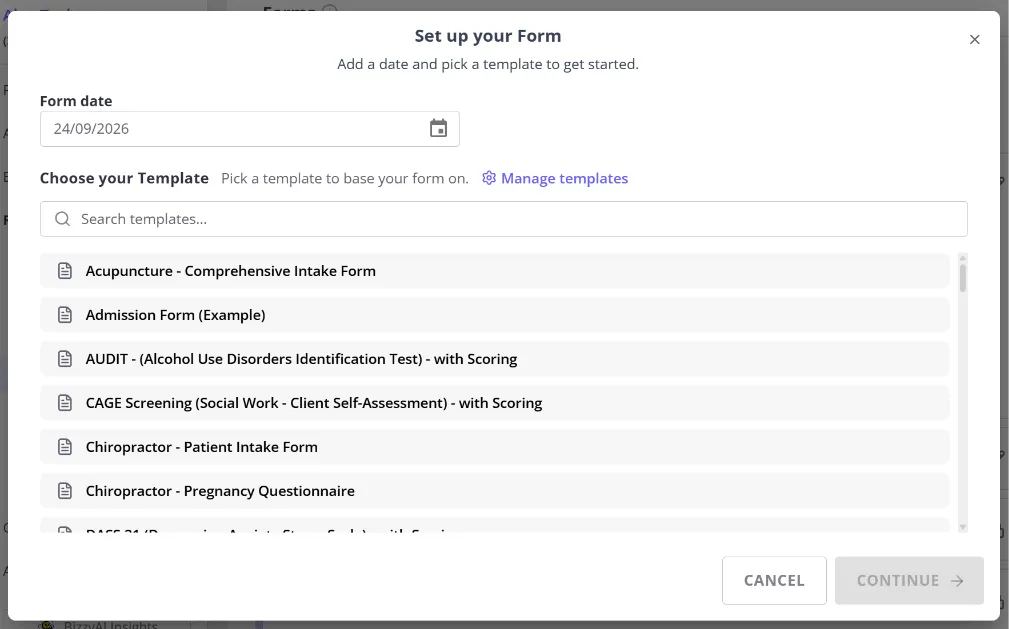Choose the Admission Form (Example) template
The height and width of the screenshot is (629, 1009).
coord(495,315)
